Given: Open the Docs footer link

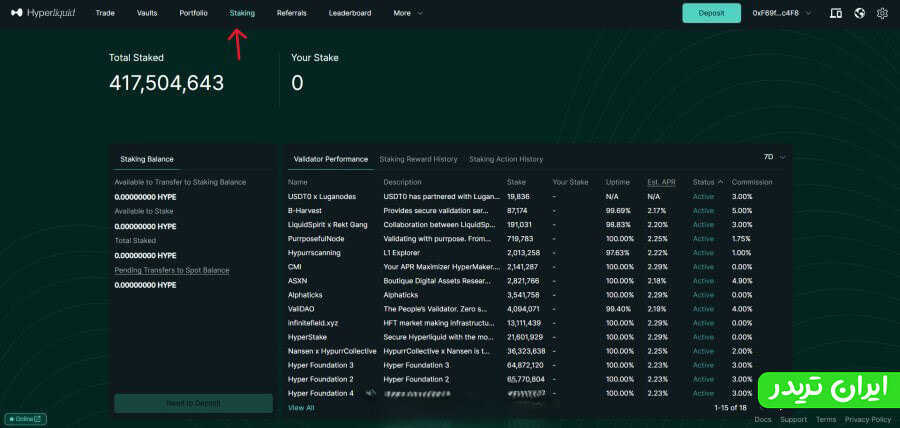Looking at the screenshot, I should tap(763, 419).
